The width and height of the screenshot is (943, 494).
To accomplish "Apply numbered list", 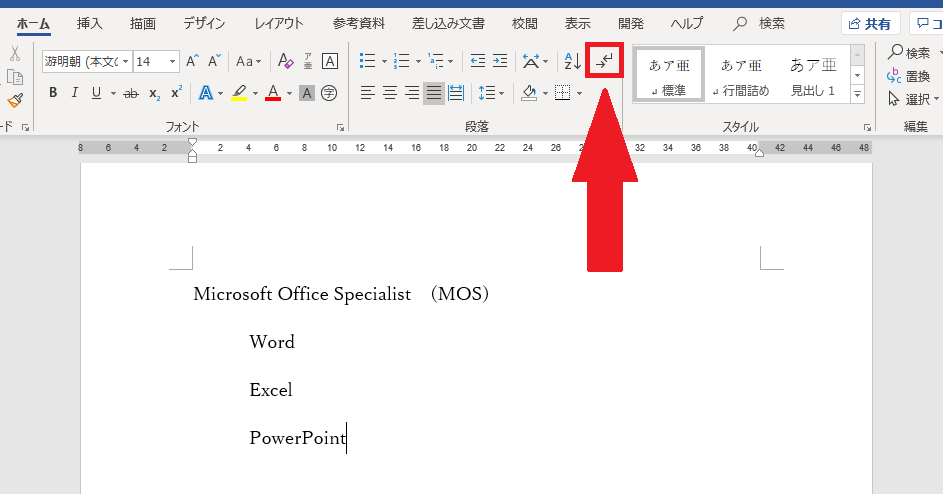I will (401, 61).
